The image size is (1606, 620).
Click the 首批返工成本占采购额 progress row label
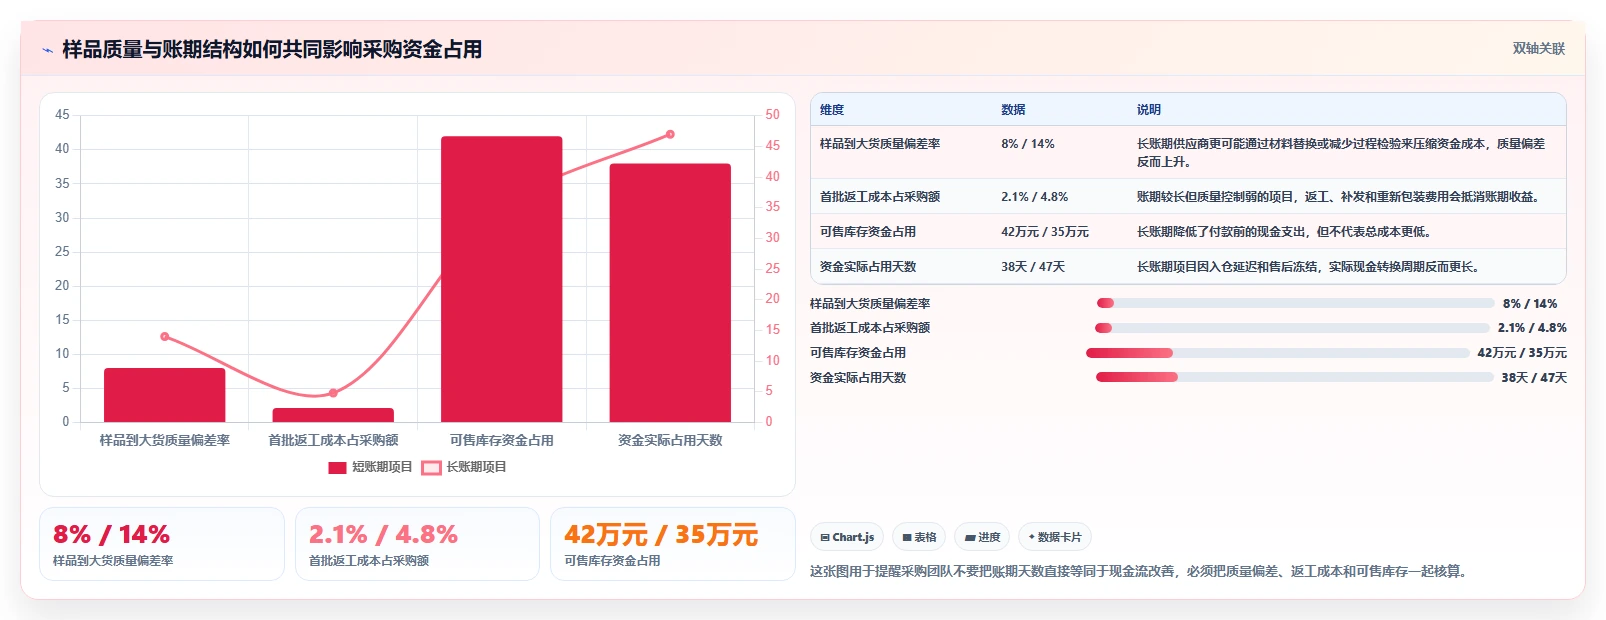(x=870, y=328)
